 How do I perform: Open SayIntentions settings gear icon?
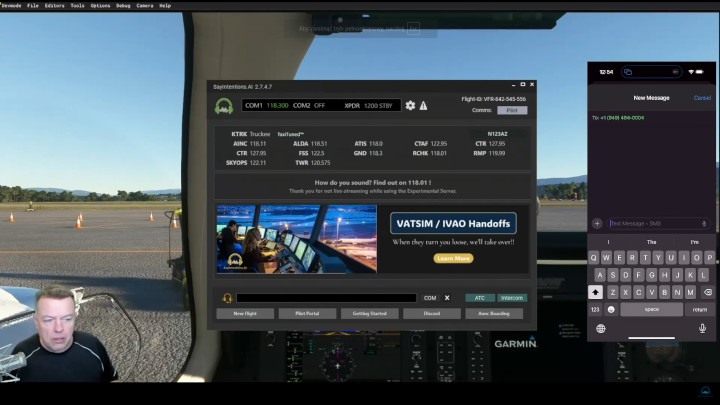[x=410, y=106]
